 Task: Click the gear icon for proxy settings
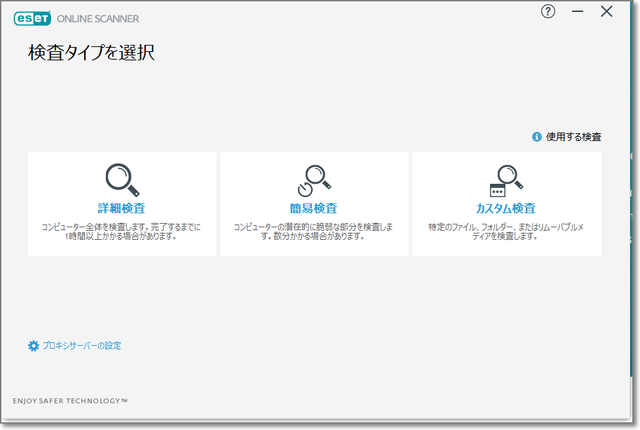click(34, 345)
